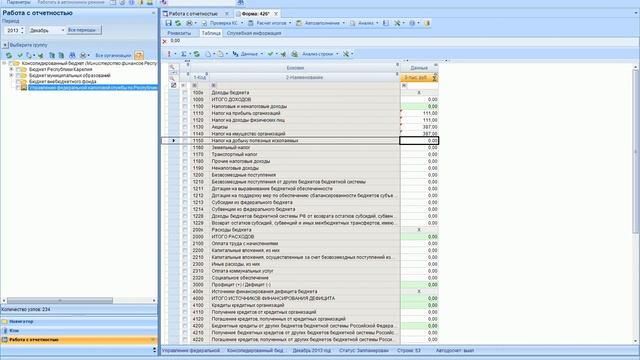Click the orange highlighted icon beside Все организации
Screen dimensions: 640x360
coord(139,55)
